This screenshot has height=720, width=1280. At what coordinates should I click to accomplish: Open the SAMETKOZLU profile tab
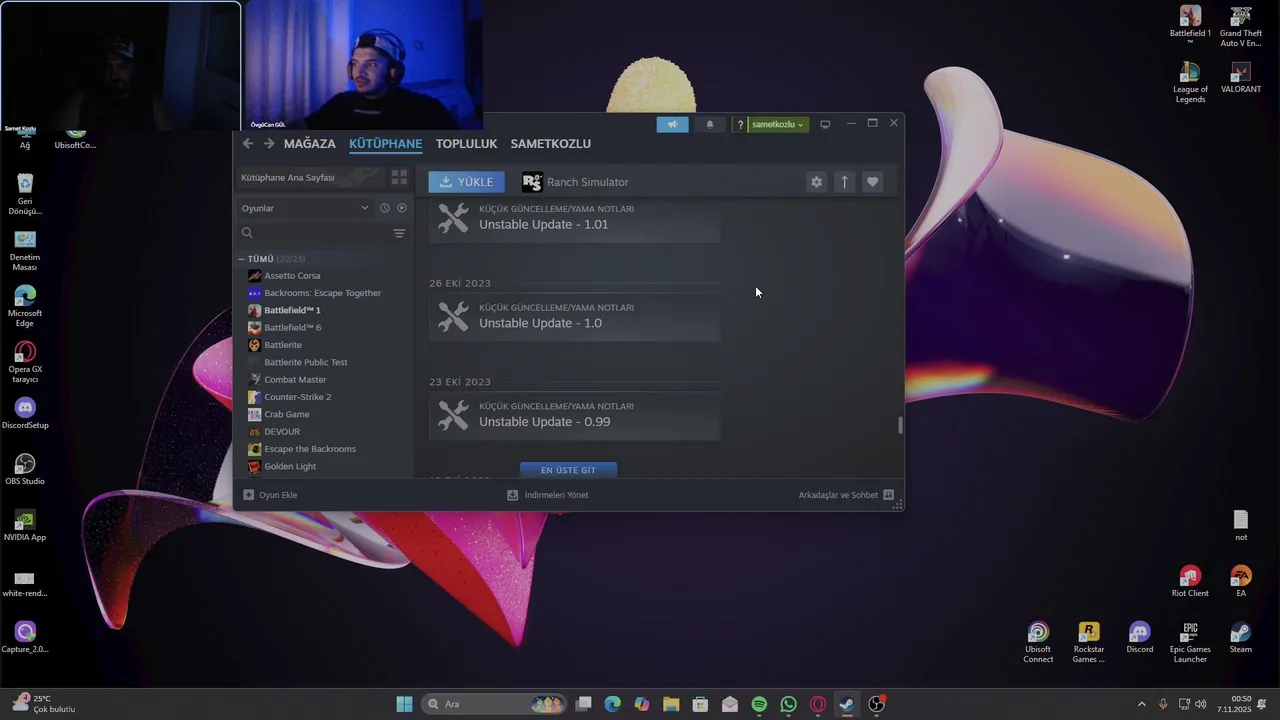tap(550, 143)
